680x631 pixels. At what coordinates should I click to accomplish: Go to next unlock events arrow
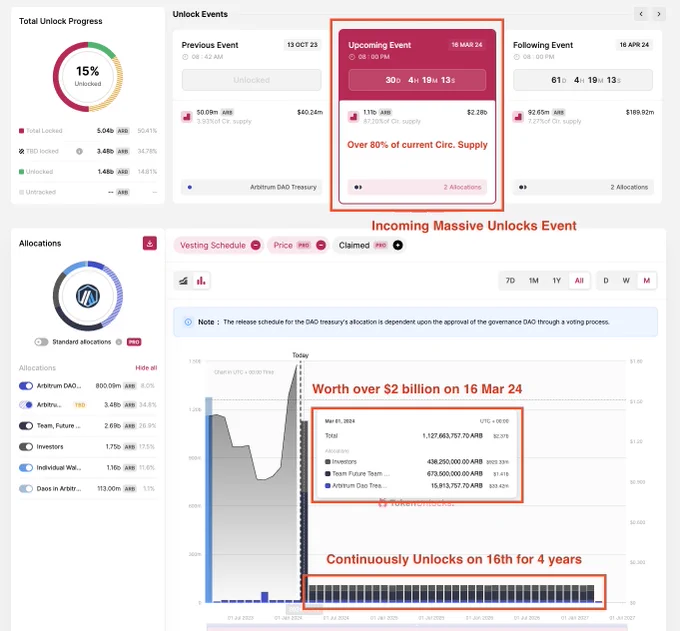[x=659, y=14]
